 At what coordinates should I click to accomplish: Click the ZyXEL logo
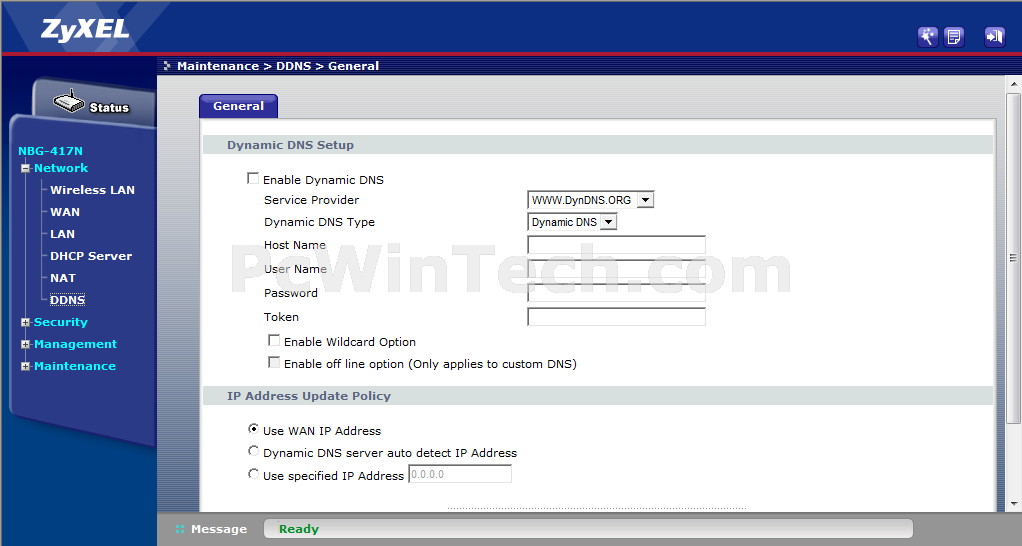click(85, 29)
